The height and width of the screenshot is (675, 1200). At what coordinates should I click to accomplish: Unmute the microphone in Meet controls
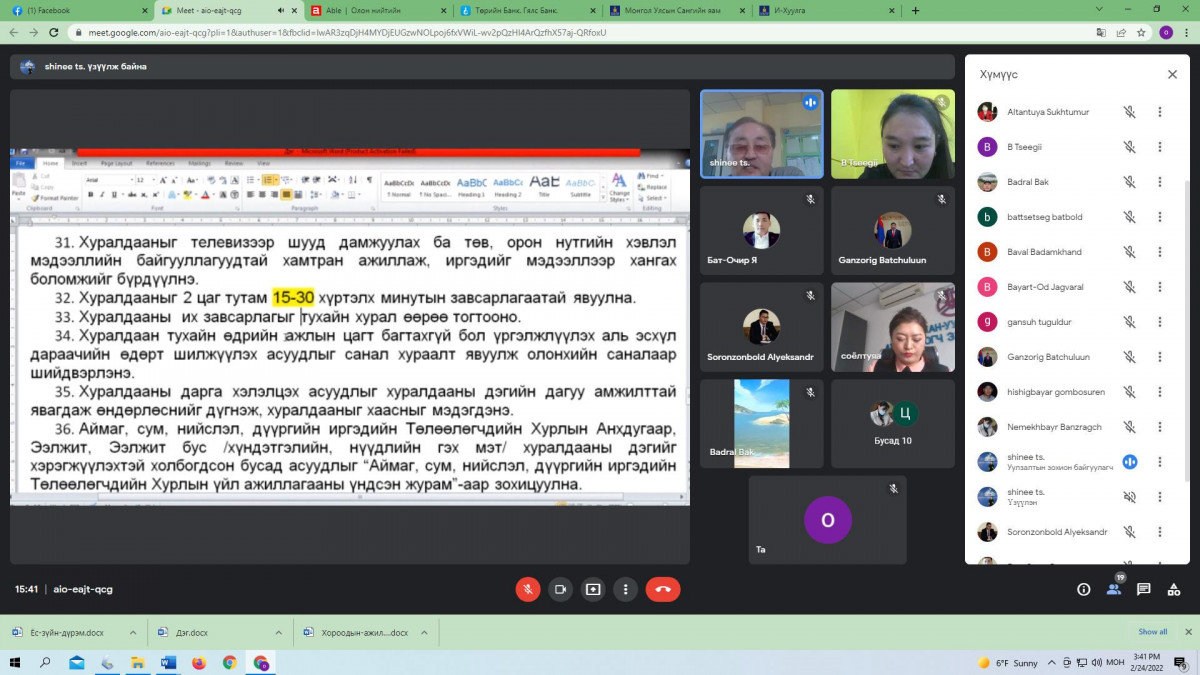coord(528,589)
